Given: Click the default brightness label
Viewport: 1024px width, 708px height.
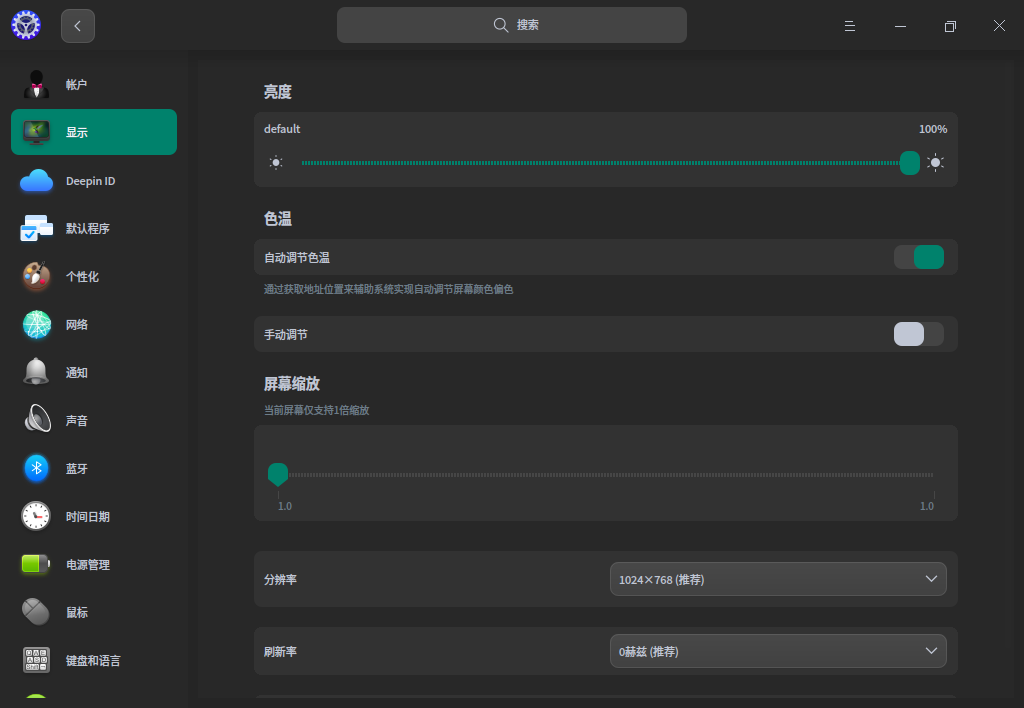Looking at the screenshot, I should coord(282,129).
